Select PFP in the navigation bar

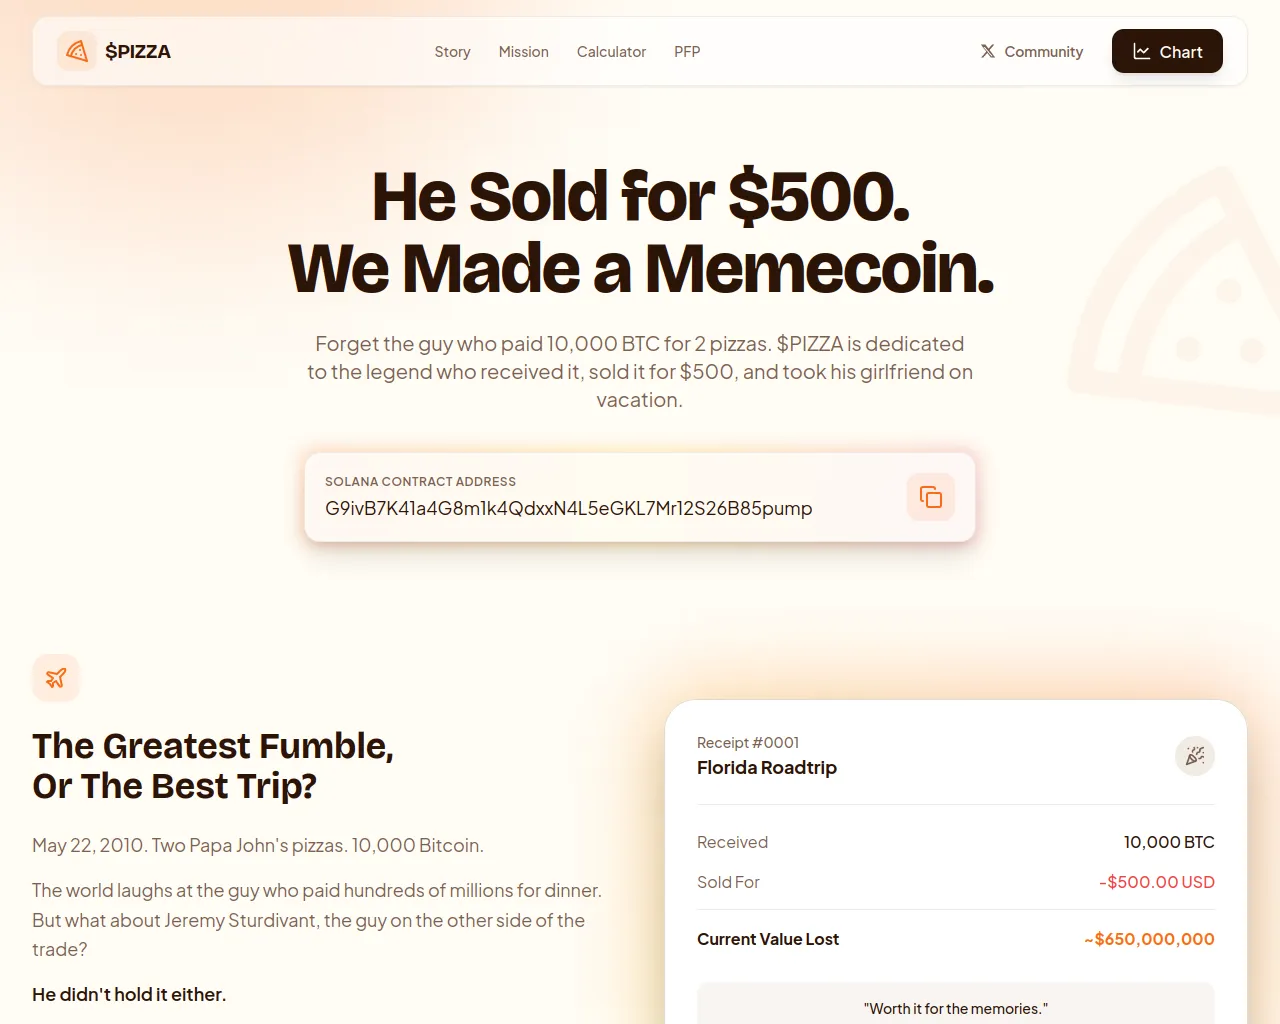point(687,52)
